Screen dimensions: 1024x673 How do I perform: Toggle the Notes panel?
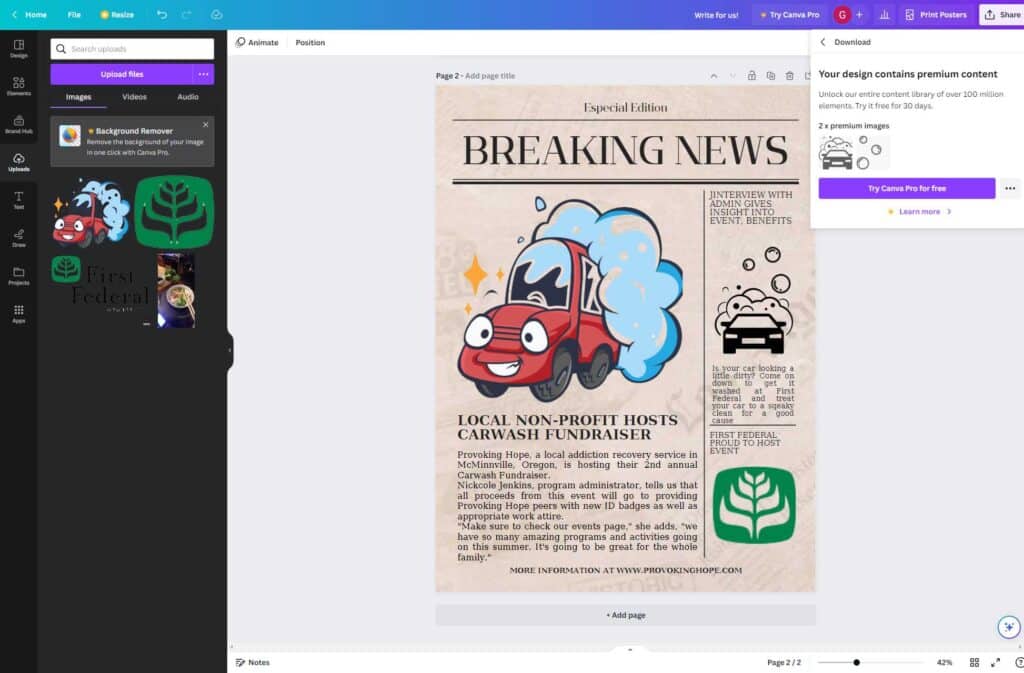click(252, 662)
